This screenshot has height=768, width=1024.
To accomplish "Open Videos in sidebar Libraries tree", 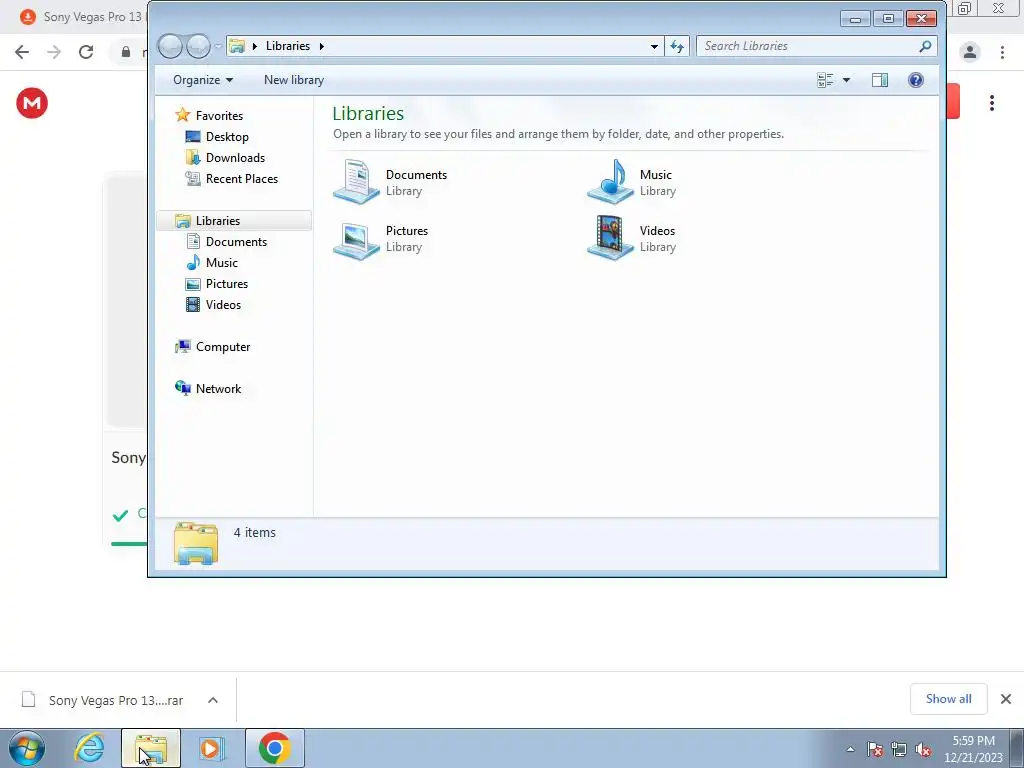I will 223,304.
